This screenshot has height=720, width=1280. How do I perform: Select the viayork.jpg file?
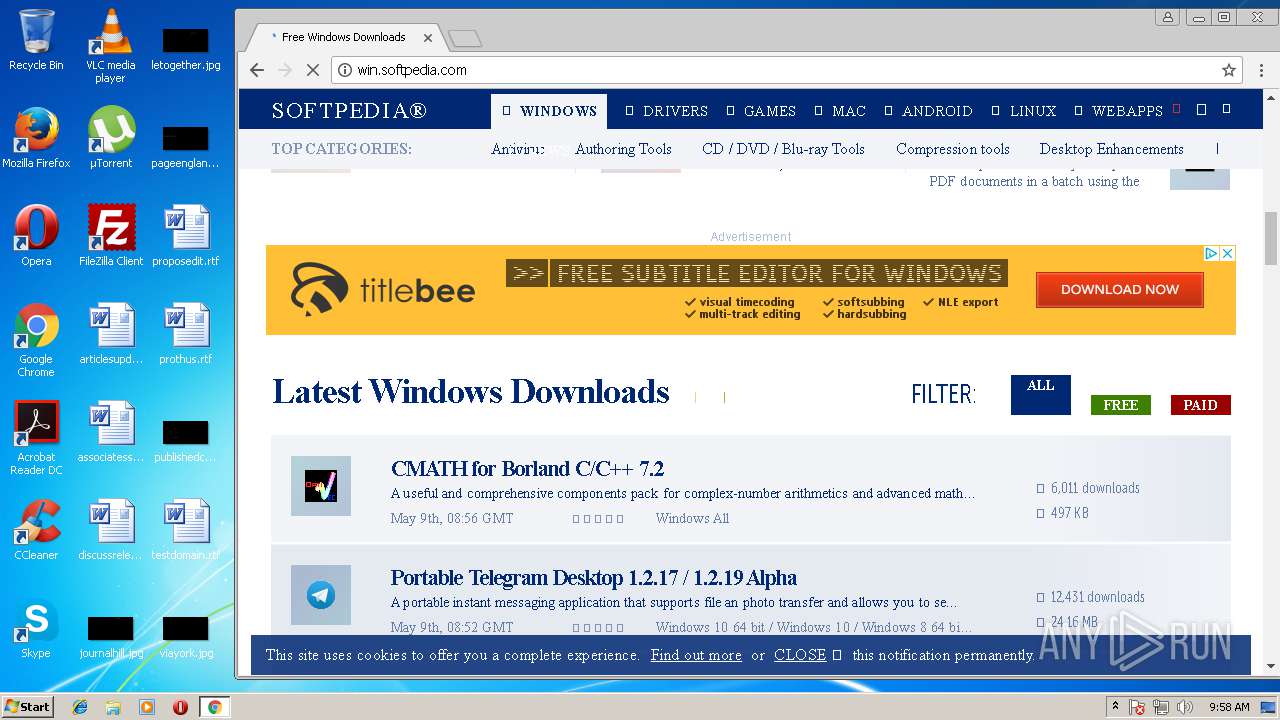[x=185, y=634]
